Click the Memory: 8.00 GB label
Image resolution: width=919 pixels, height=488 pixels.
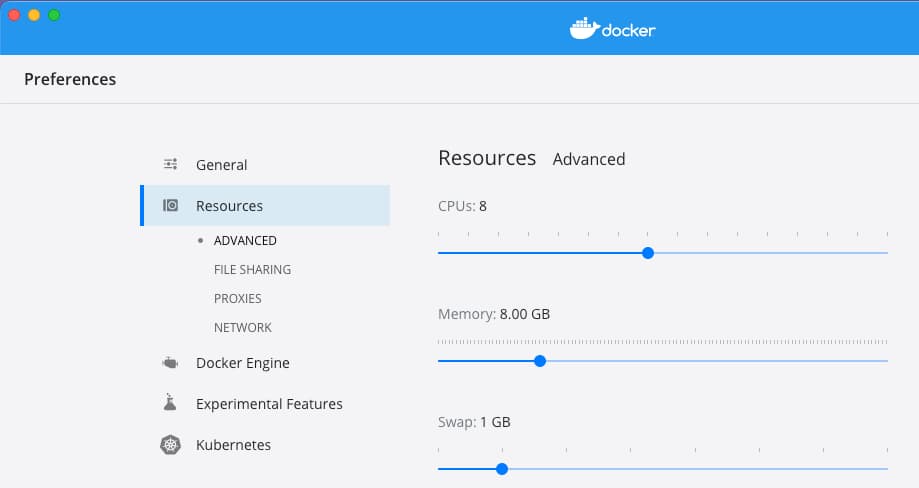(494, 314)
